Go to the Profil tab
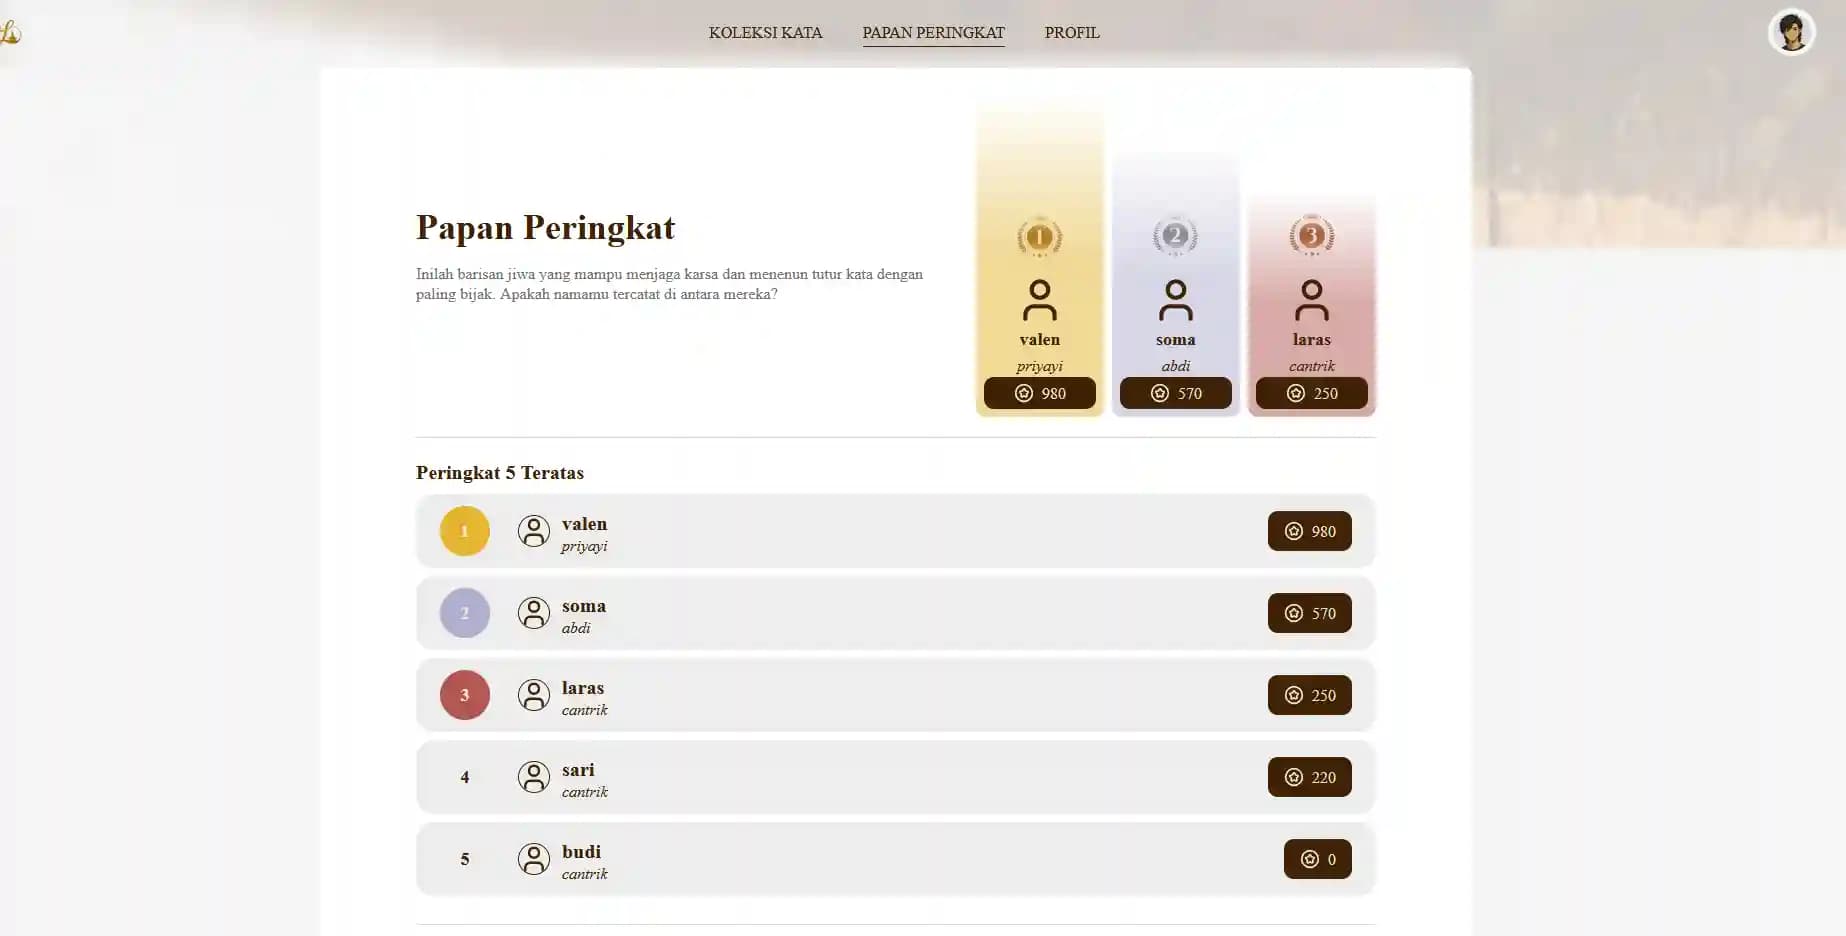Viewport: 1846px width, 936px height. tap(1071, 33)
